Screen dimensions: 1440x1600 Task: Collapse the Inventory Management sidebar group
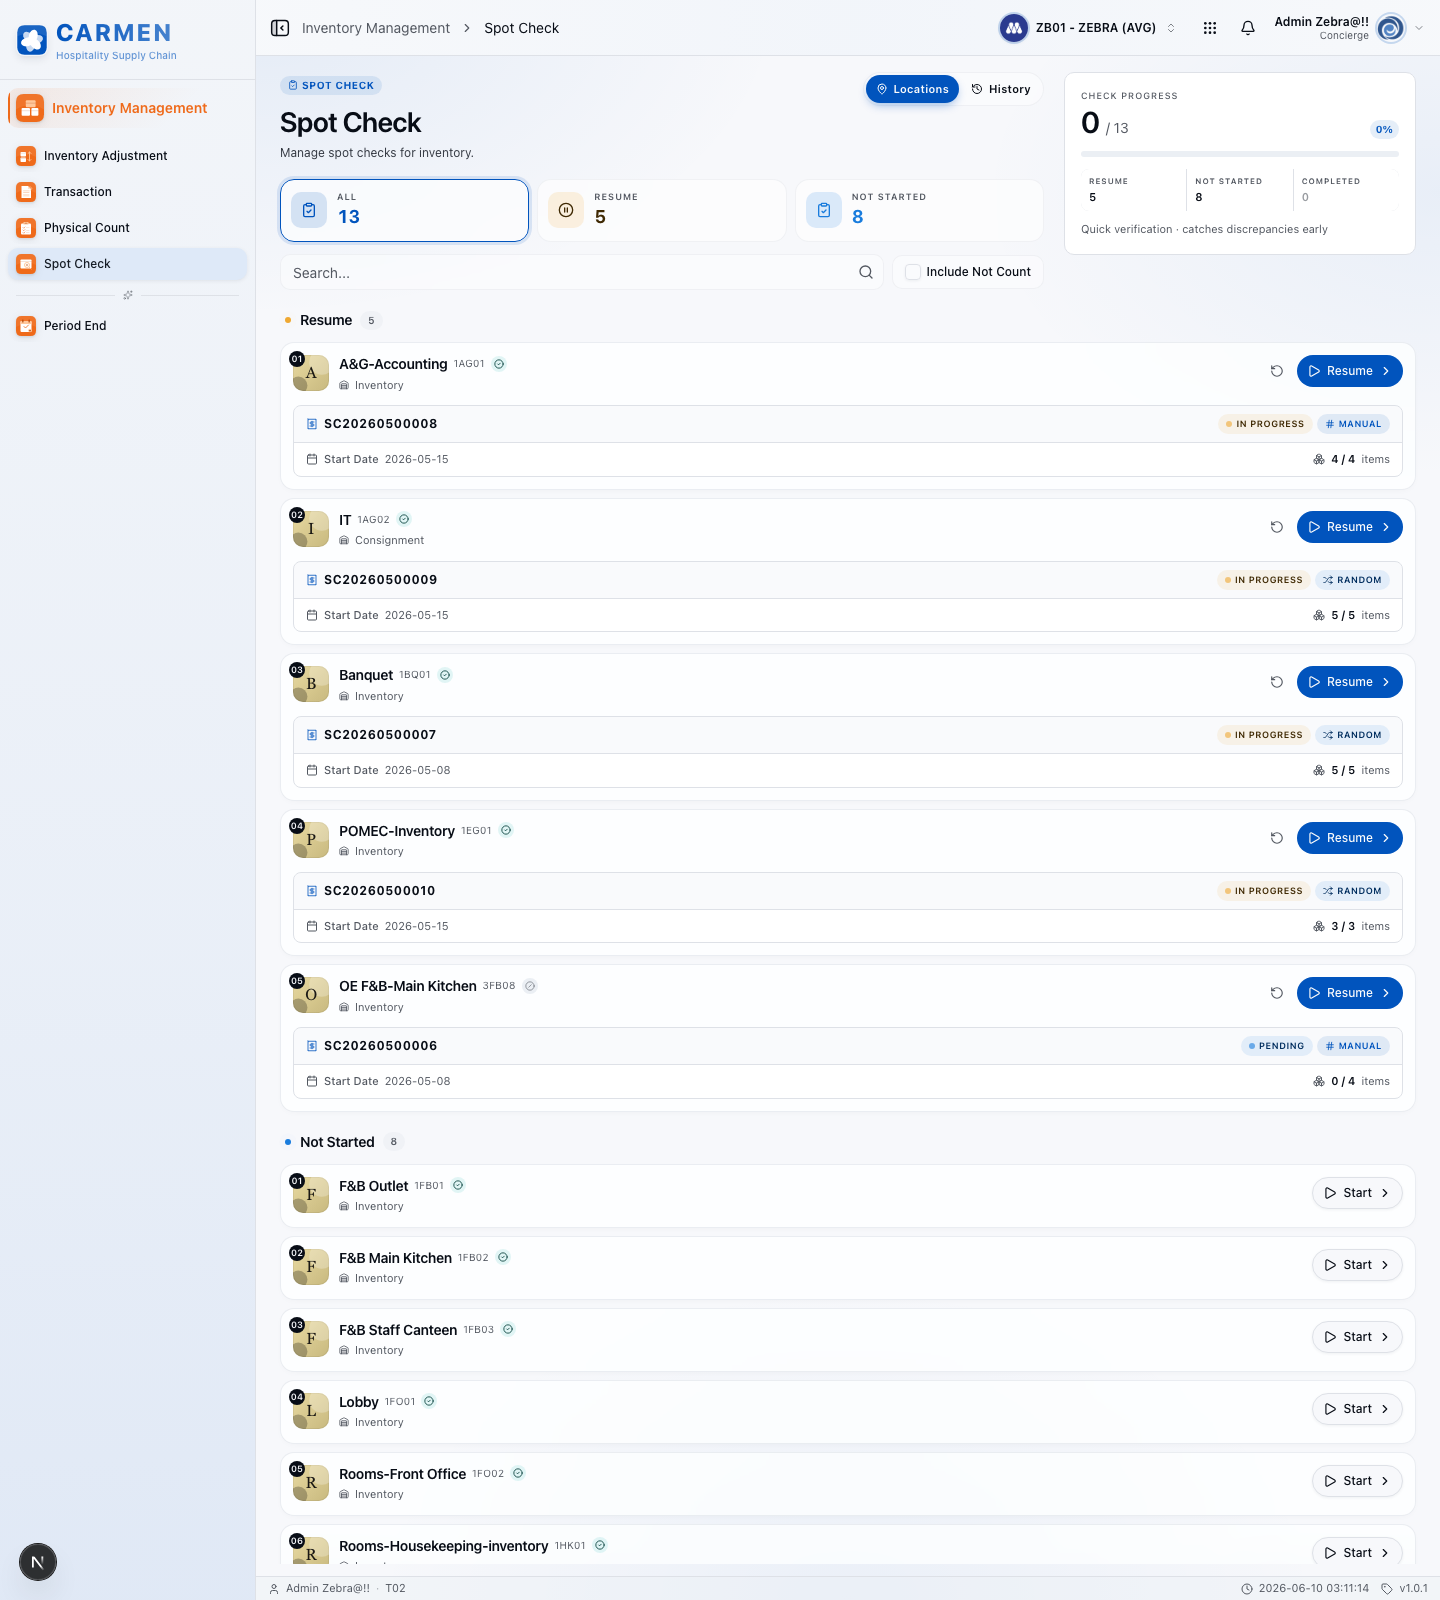pyautogui.click(x=127, y=108)
